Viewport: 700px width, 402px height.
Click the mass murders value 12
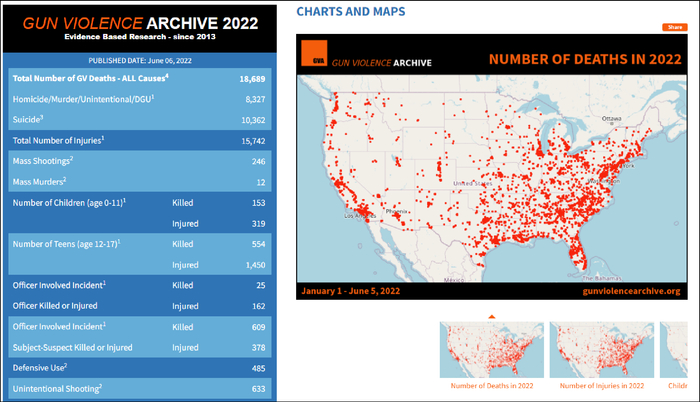coord(261,182)
